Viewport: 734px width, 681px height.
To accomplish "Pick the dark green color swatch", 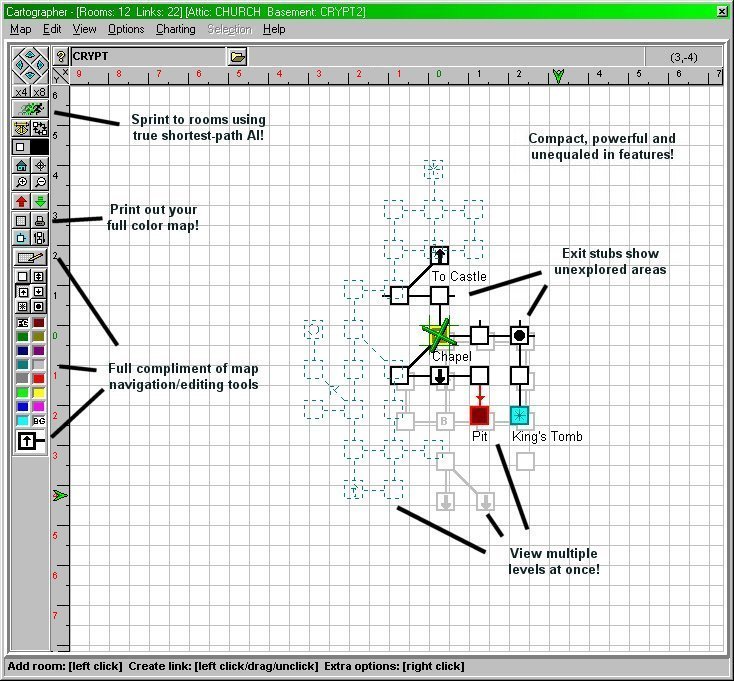I will (22, 337).
